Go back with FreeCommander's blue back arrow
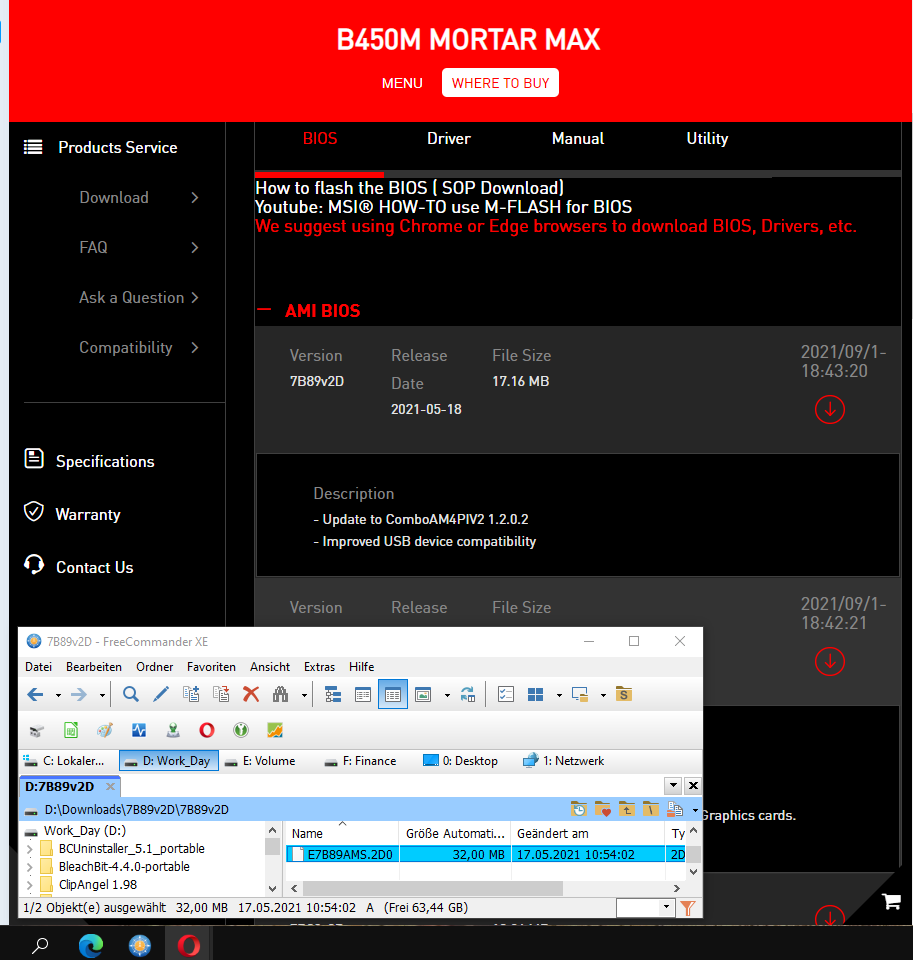 coord(35,695)
